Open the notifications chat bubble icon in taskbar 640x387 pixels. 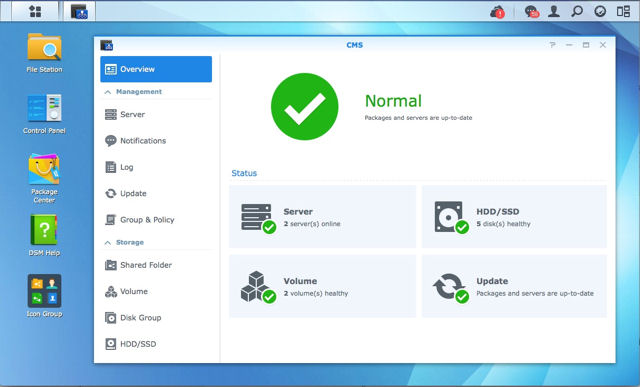click(532, 11)
